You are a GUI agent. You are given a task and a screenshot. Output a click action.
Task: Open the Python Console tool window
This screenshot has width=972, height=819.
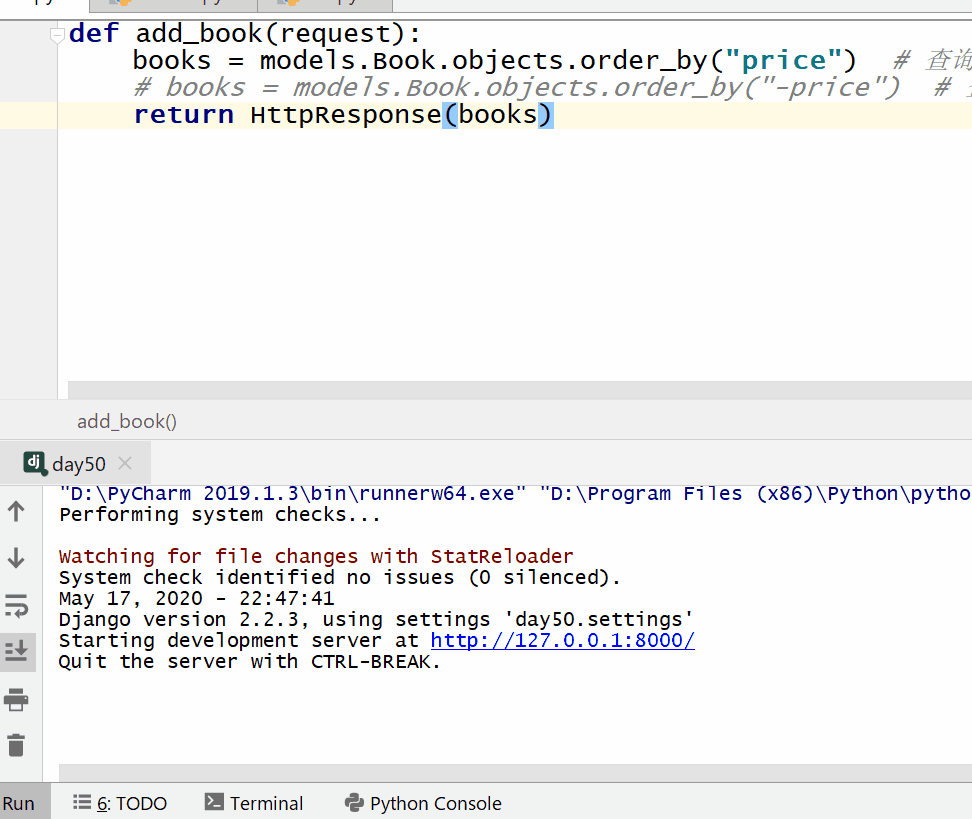(423, 803)
